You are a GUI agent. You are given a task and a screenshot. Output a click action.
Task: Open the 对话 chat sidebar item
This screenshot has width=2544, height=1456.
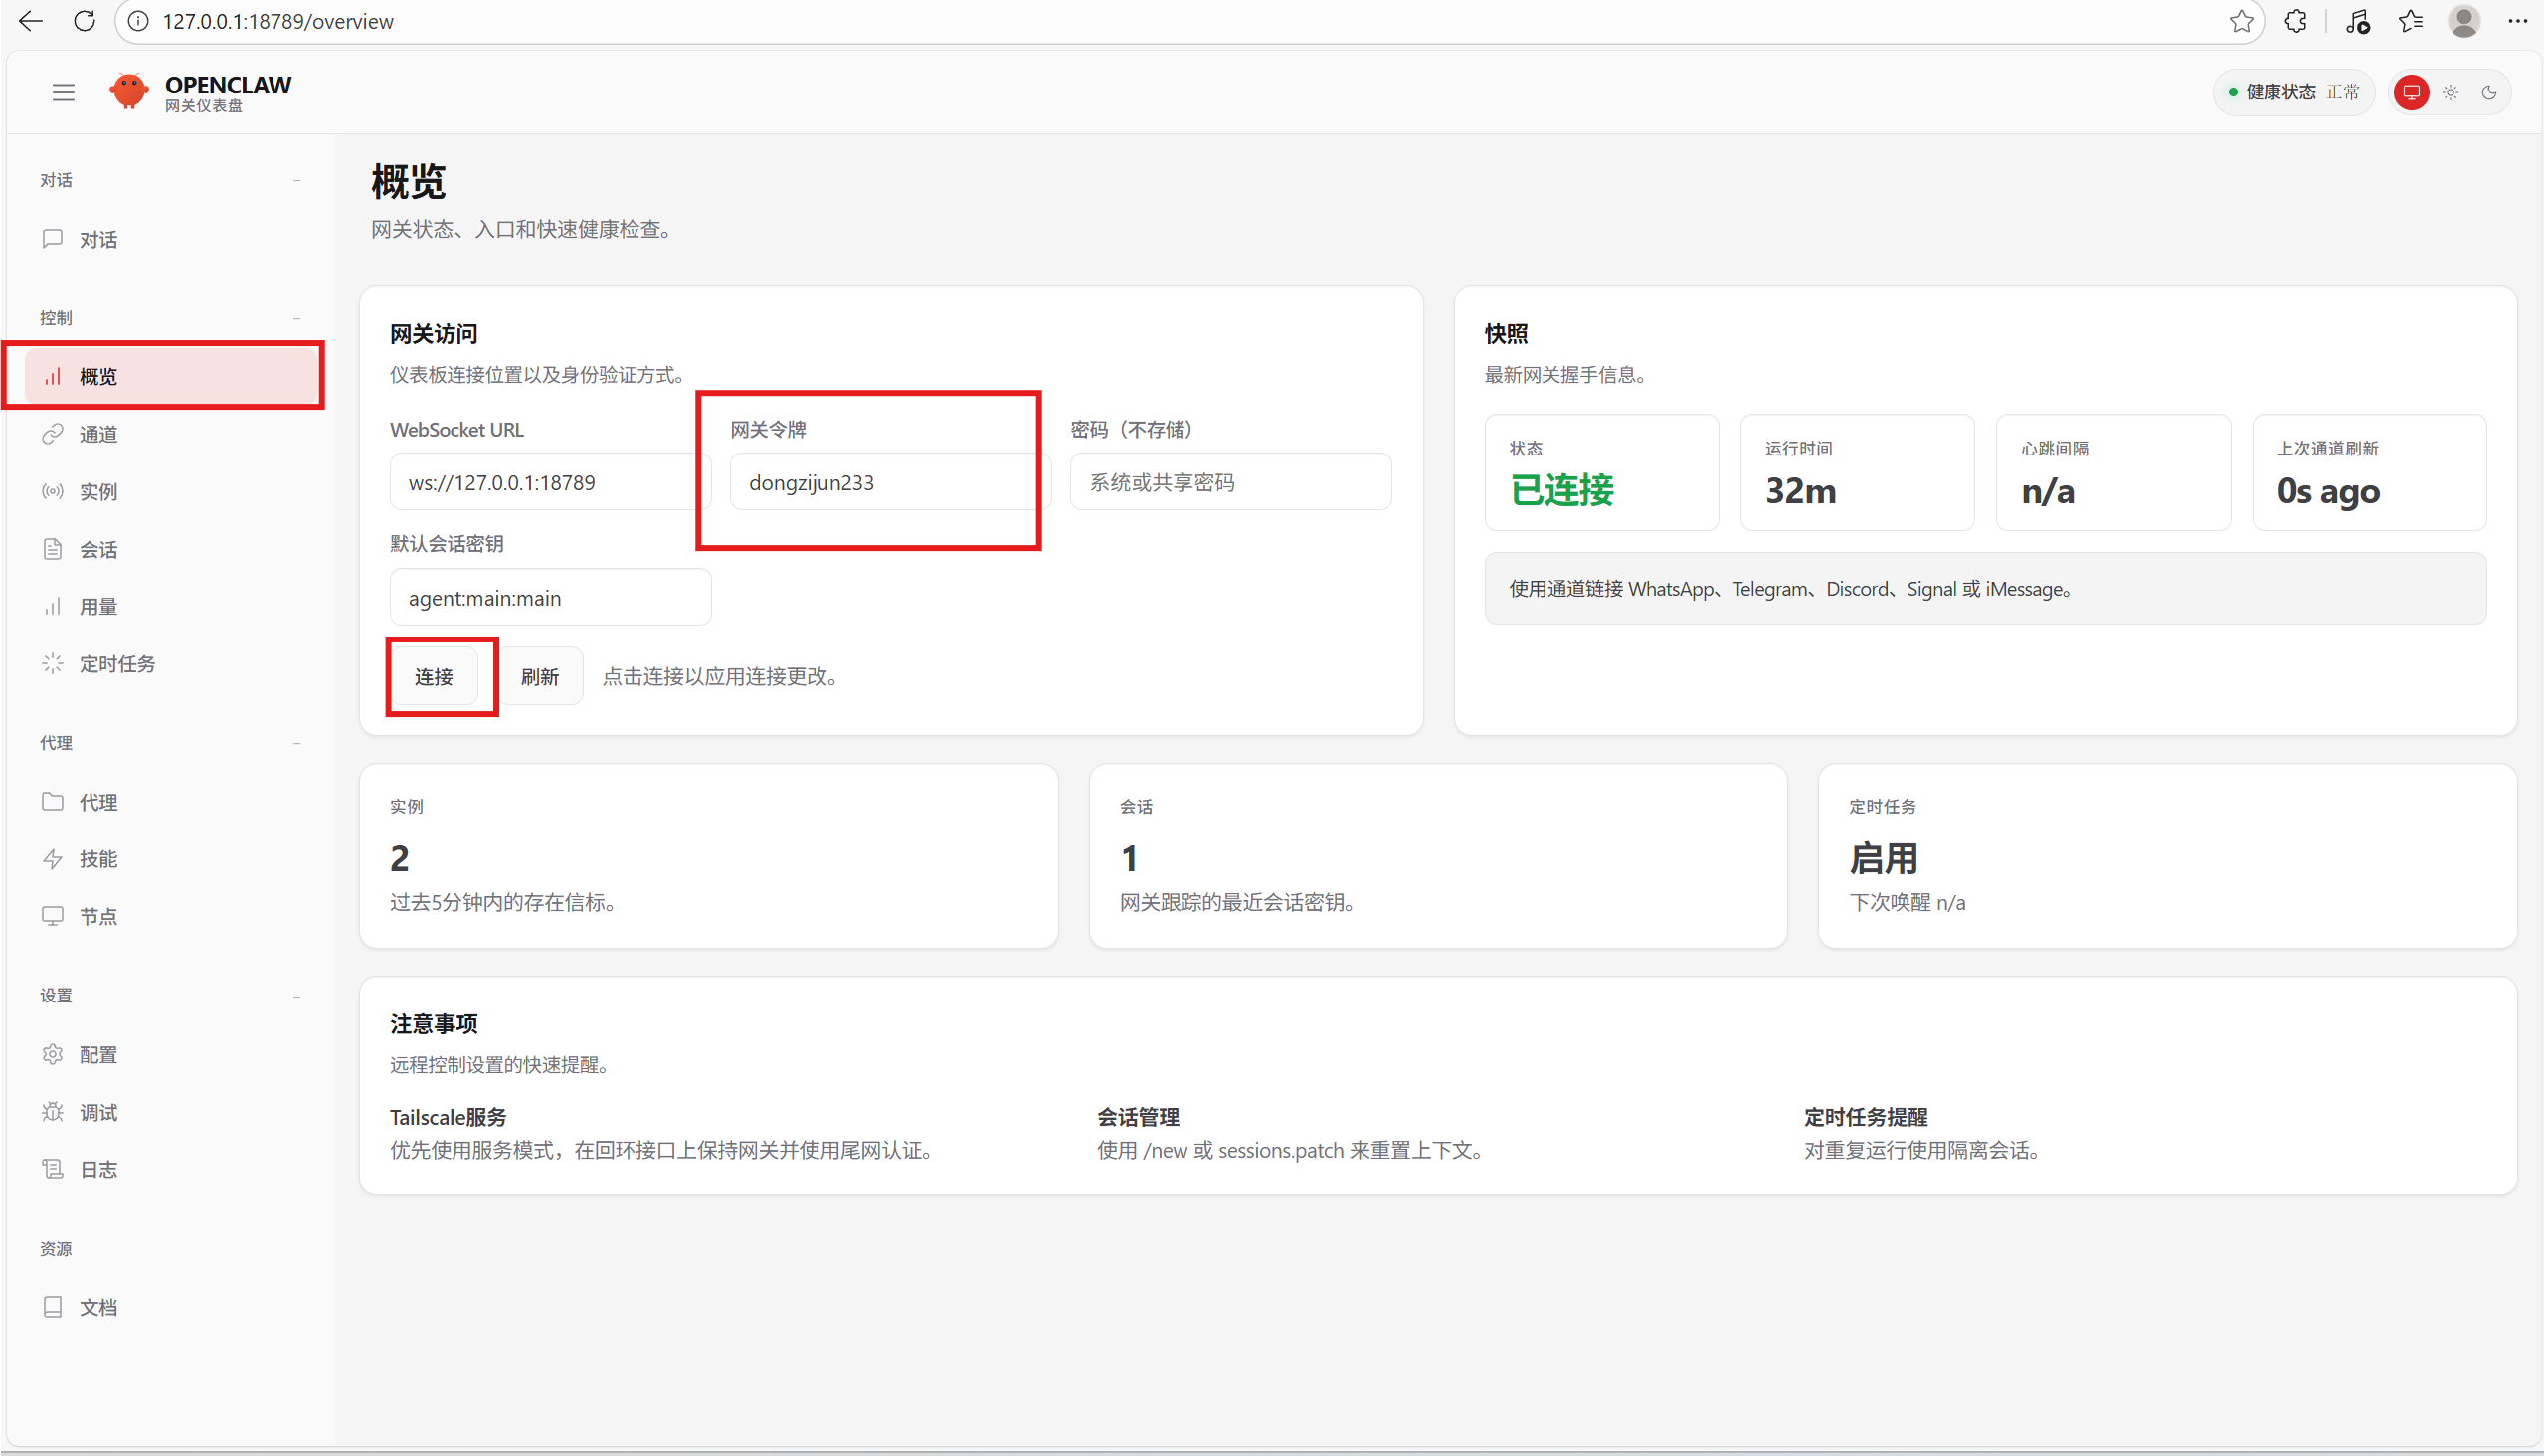pyautogui.click(x=98, y=239)
